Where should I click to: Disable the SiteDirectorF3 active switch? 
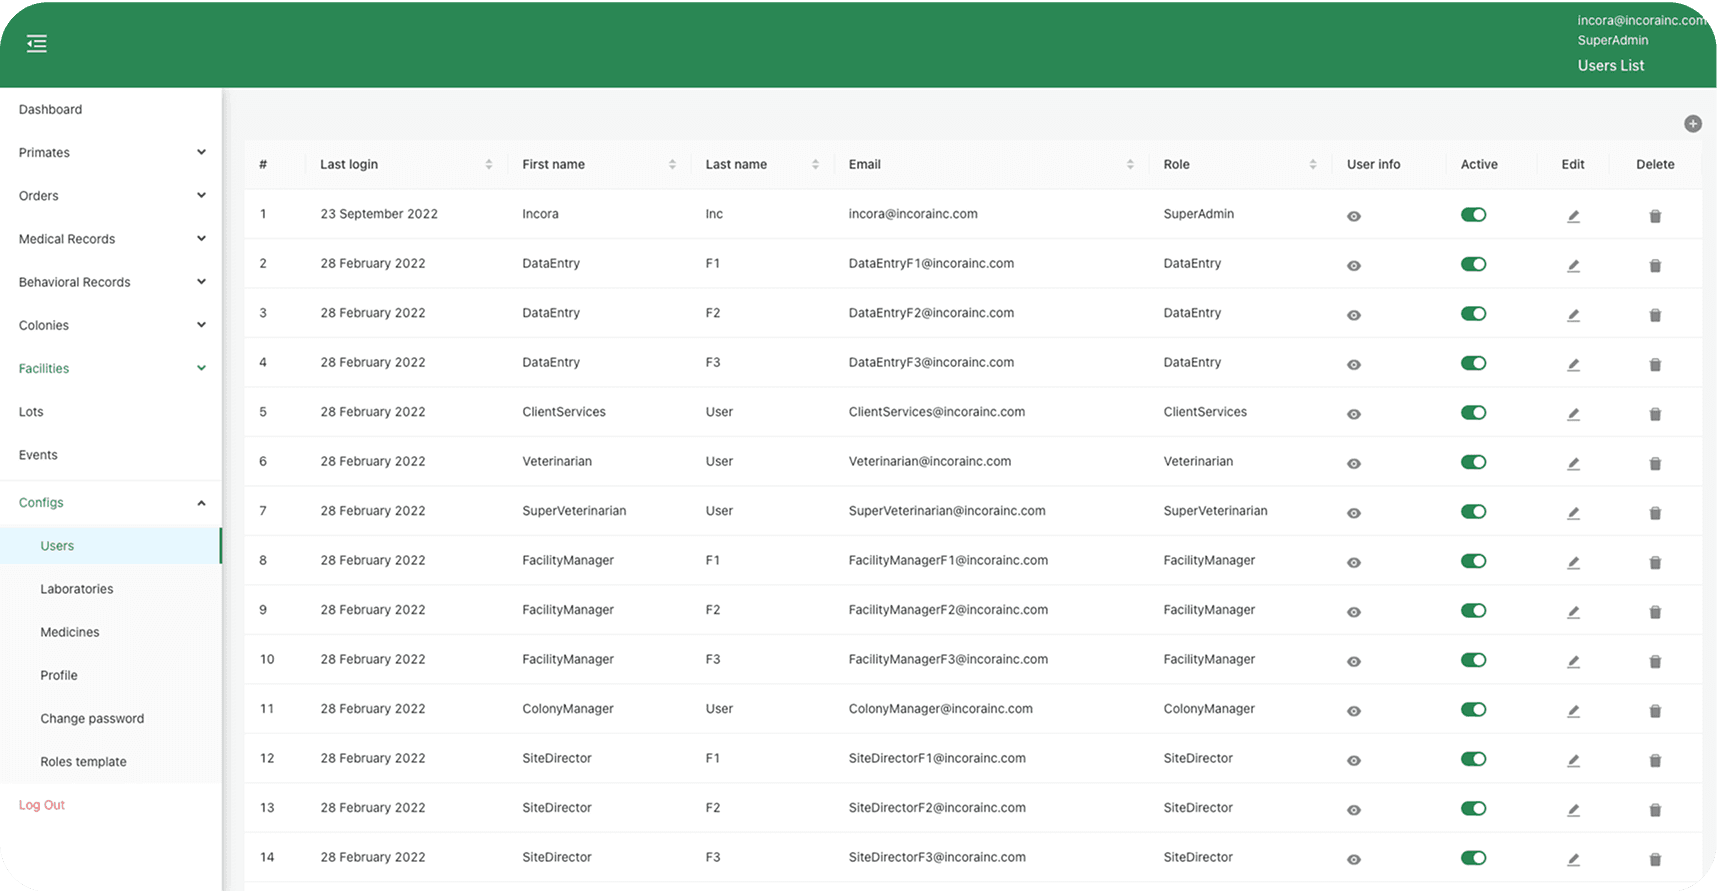pos(1472,858)
